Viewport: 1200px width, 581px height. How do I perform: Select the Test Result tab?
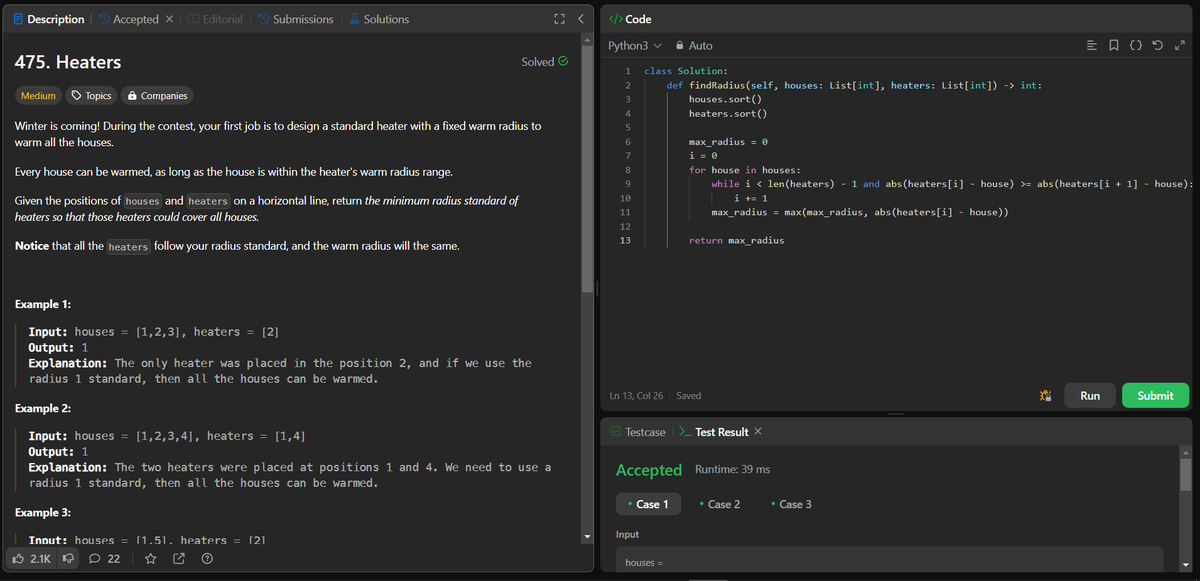pos(713,432)
